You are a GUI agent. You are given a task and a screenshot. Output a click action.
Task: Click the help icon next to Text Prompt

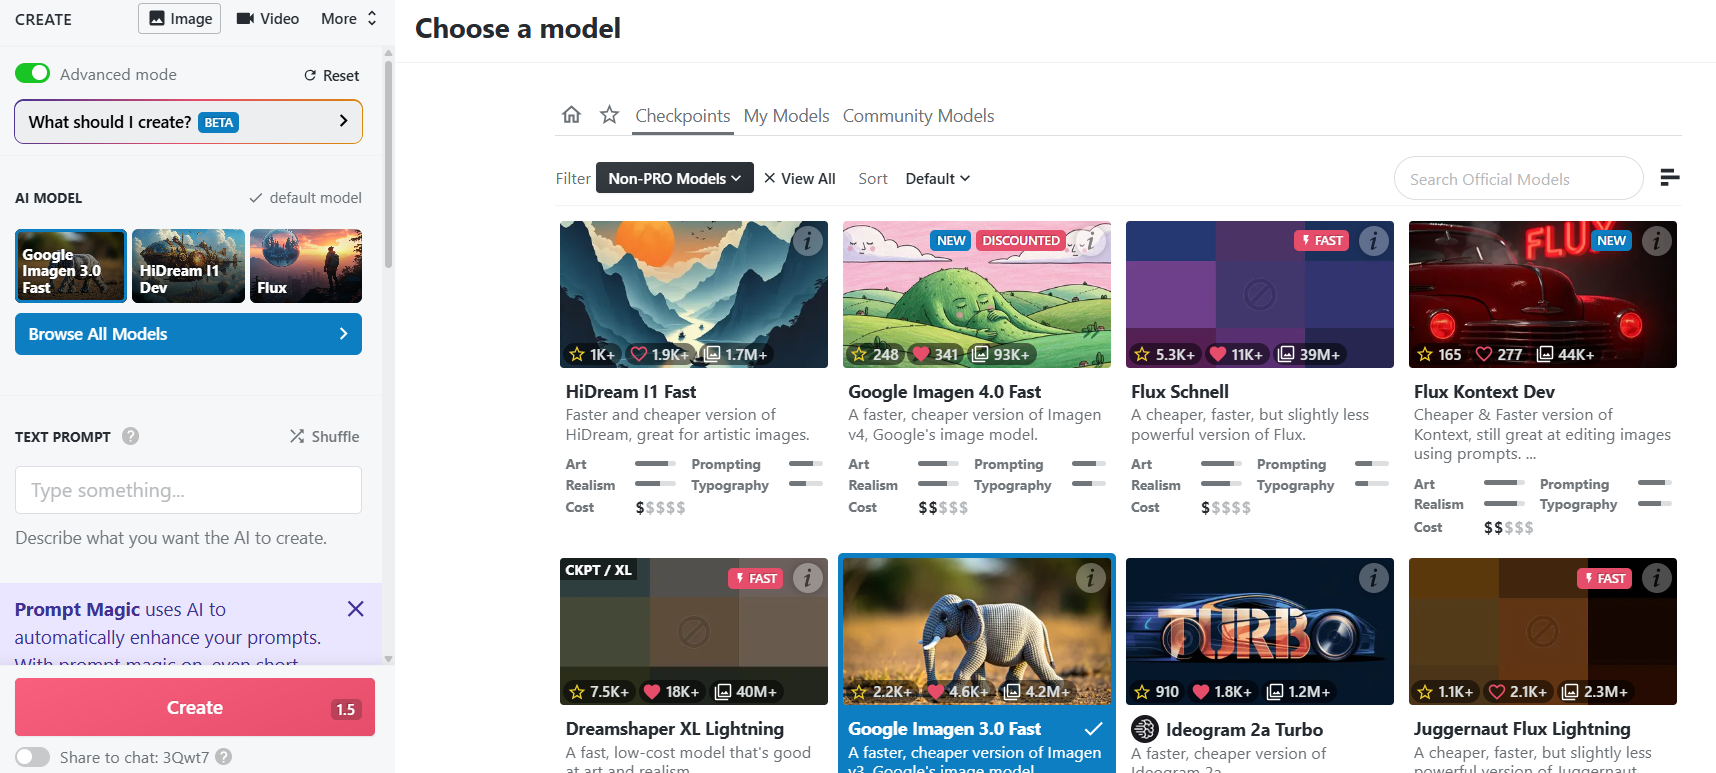pos(130,436)
